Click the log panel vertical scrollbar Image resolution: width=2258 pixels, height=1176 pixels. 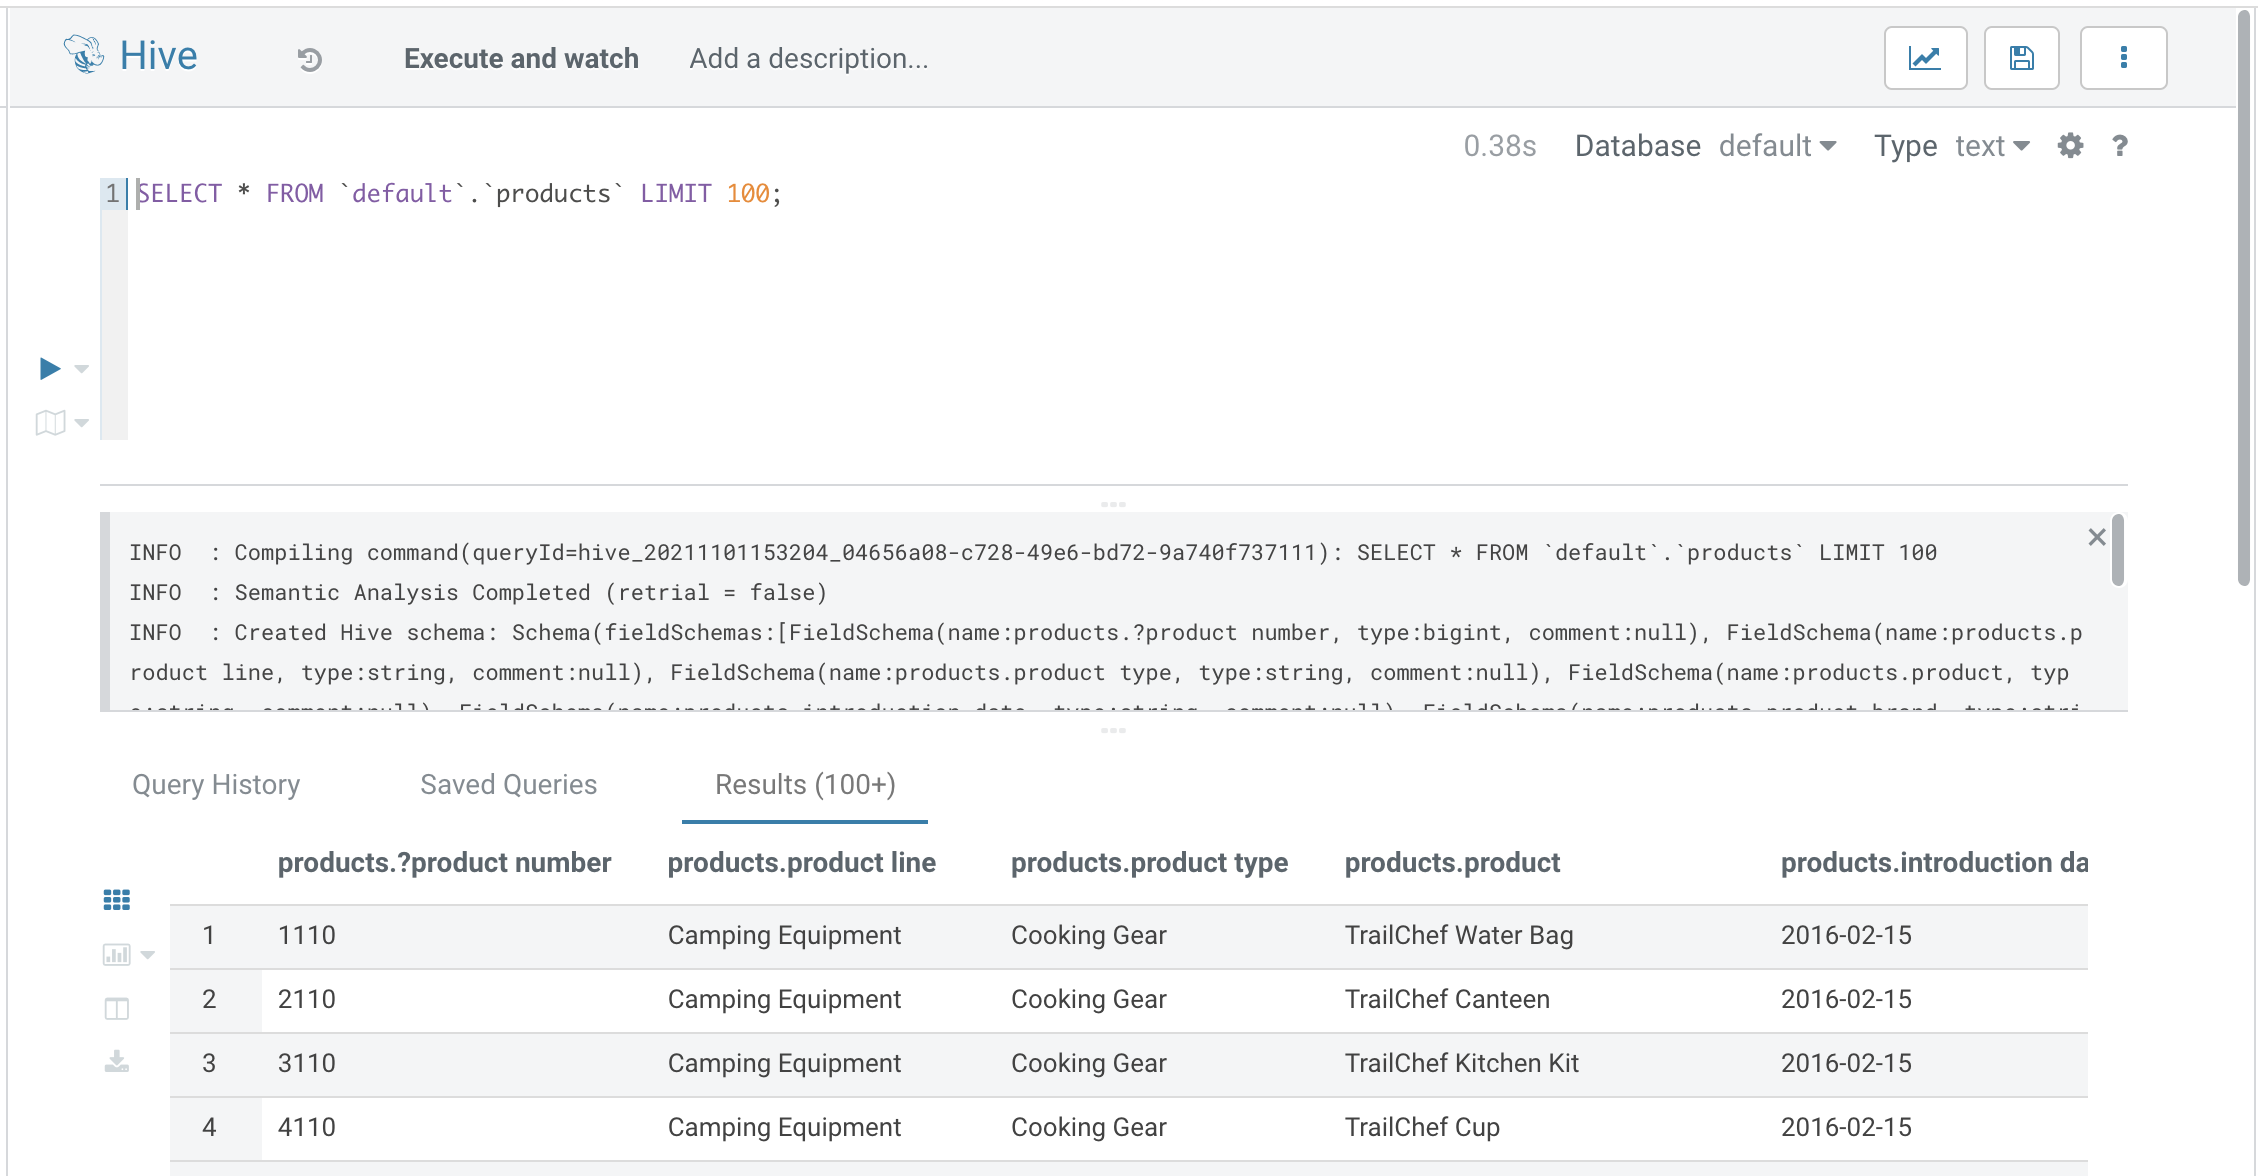click(x=2117, y=550)
